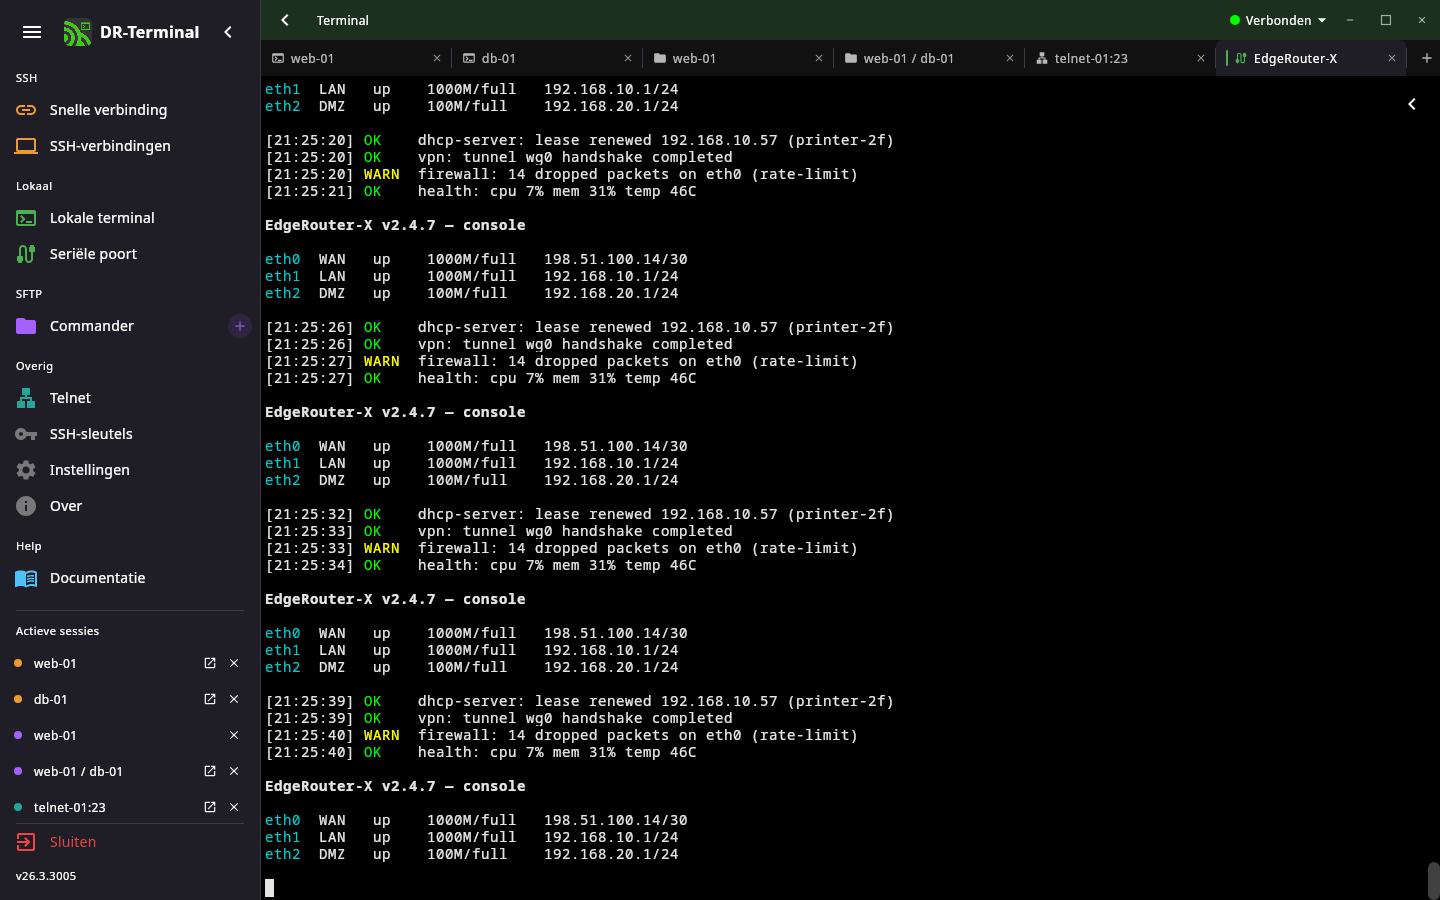Add a new Commander with the plus button
The image size is (1440, 900).
pyautogui.click(x=240, y=326)
